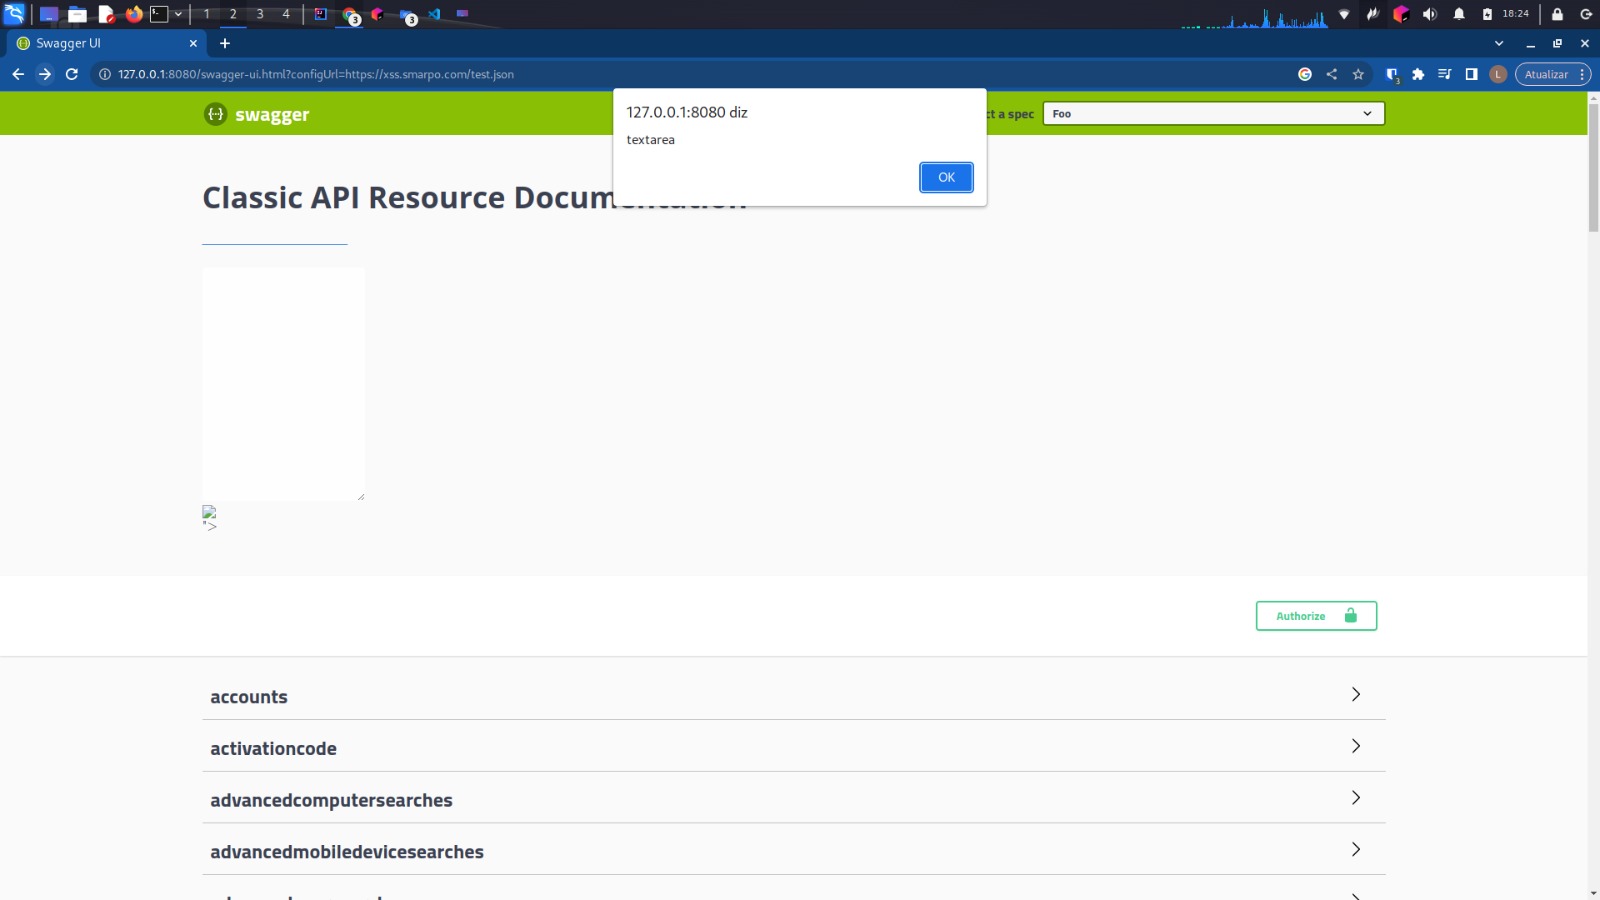Go forward in browser history
1600x900 pixels.
click(x=45, y=74)
